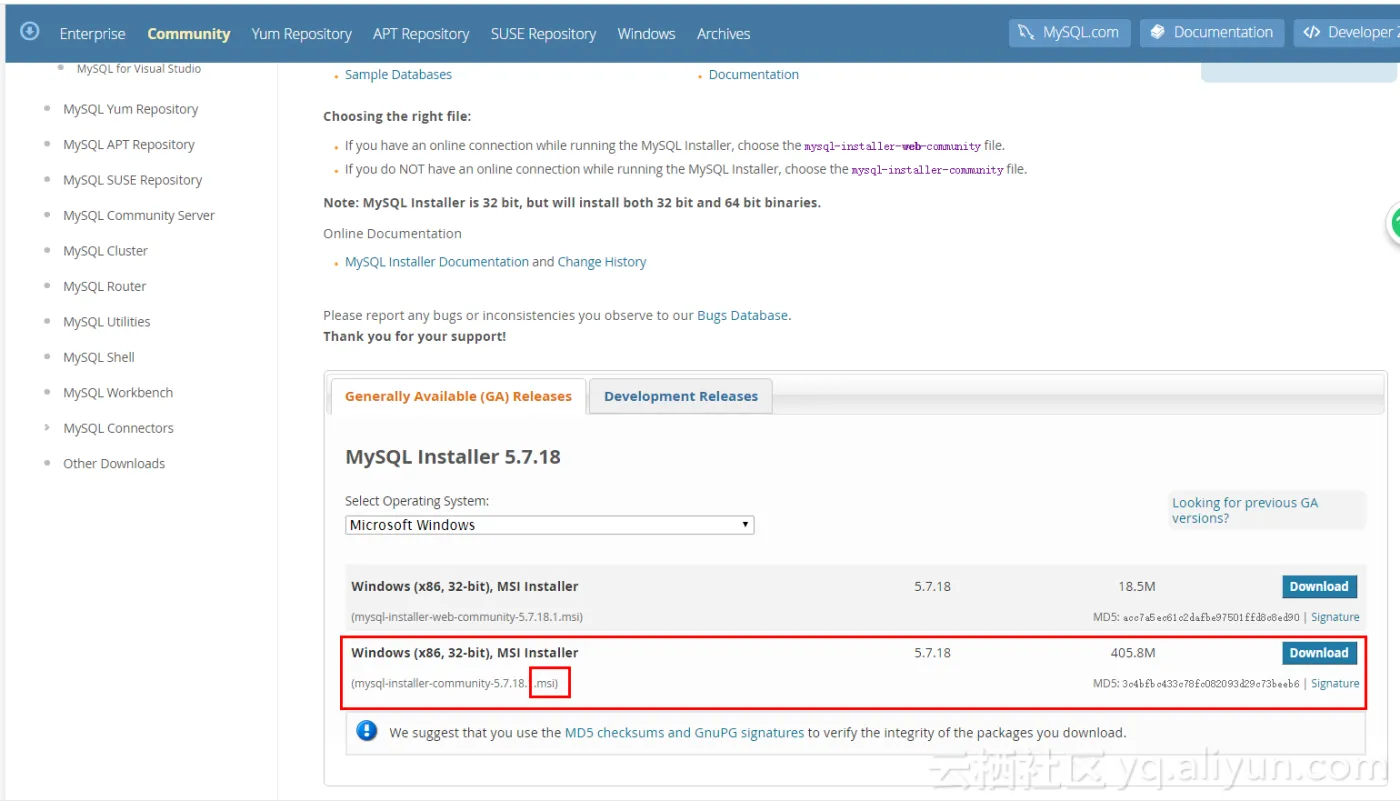
Task: Open MySQL Utilities sidebar link
Action: (x=107, y=322)
